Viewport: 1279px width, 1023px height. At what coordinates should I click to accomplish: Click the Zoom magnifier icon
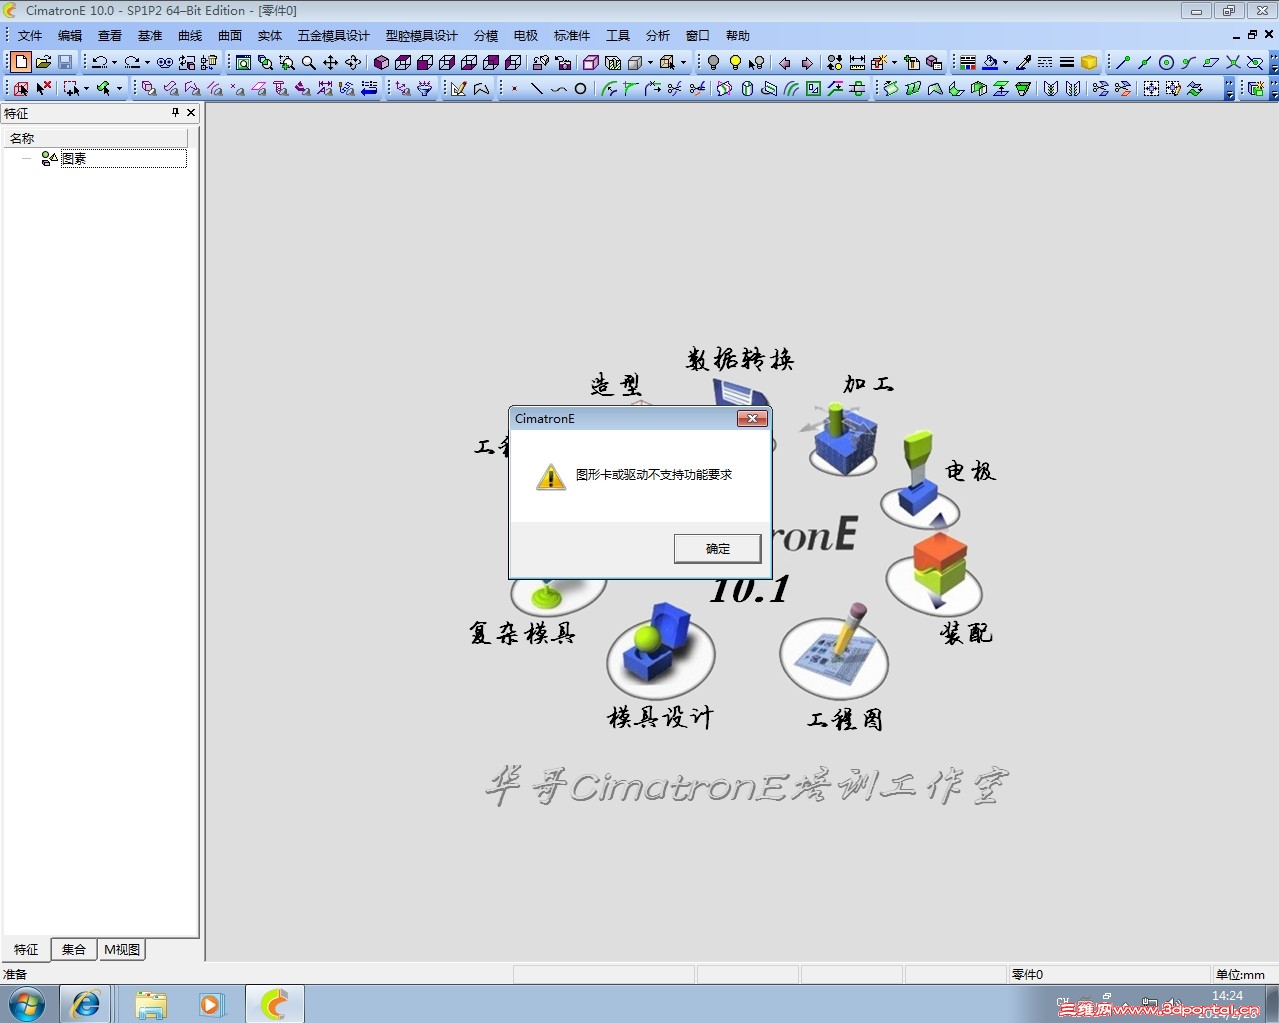(308, 62)
